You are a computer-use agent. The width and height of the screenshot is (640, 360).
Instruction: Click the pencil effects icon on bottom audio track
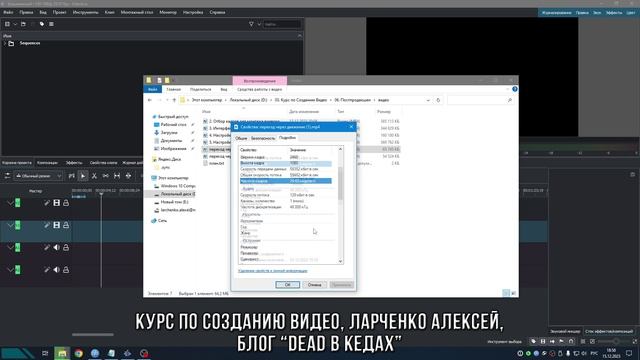point(47,270)
